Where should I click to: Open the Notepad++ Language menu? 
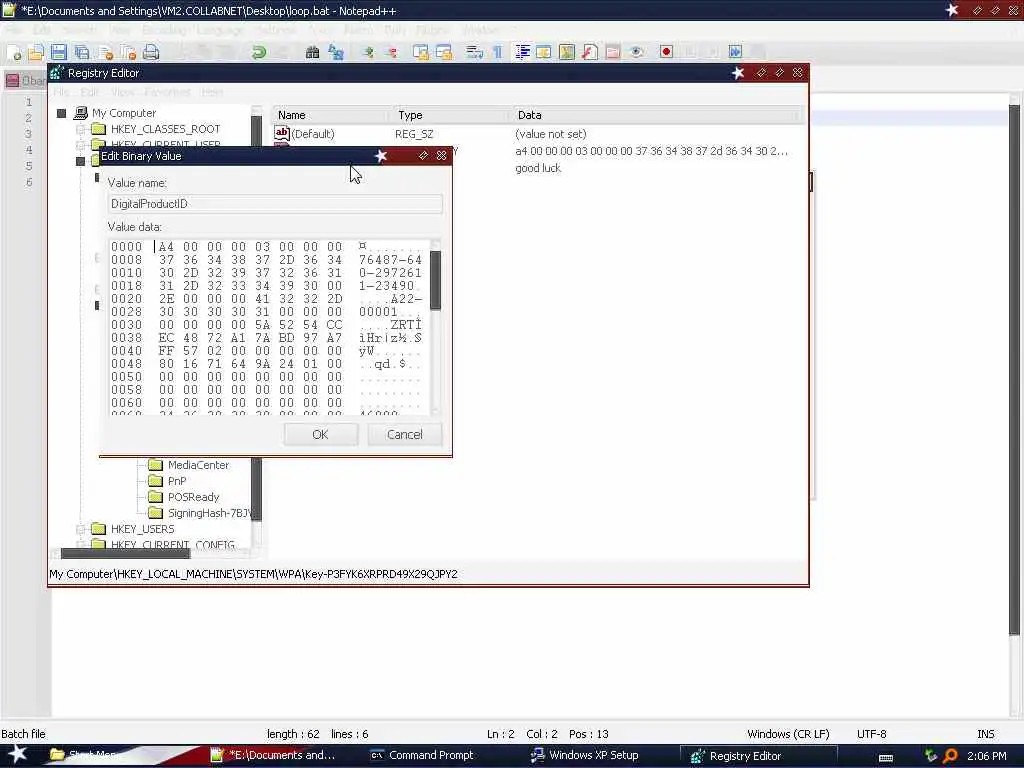pyautogui.click(x=220, y=30)
